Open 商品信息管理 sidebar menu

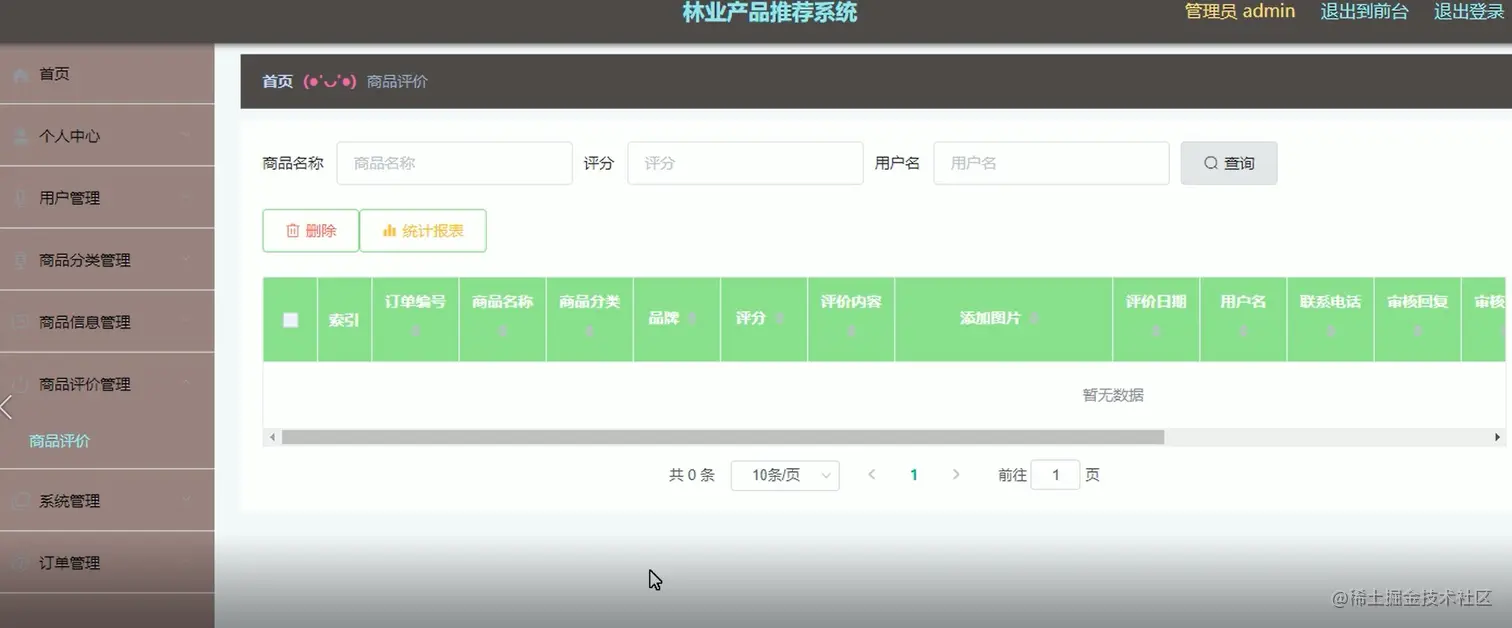pyautogui.click(x=107, y=322)
